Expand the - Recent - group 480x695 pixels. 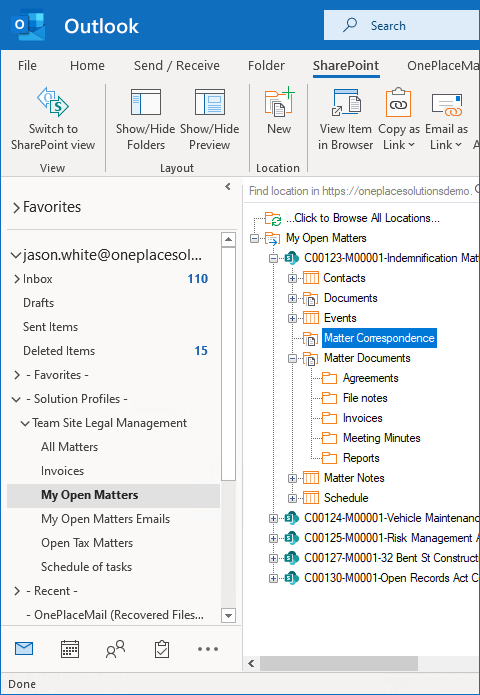[17, 591]
